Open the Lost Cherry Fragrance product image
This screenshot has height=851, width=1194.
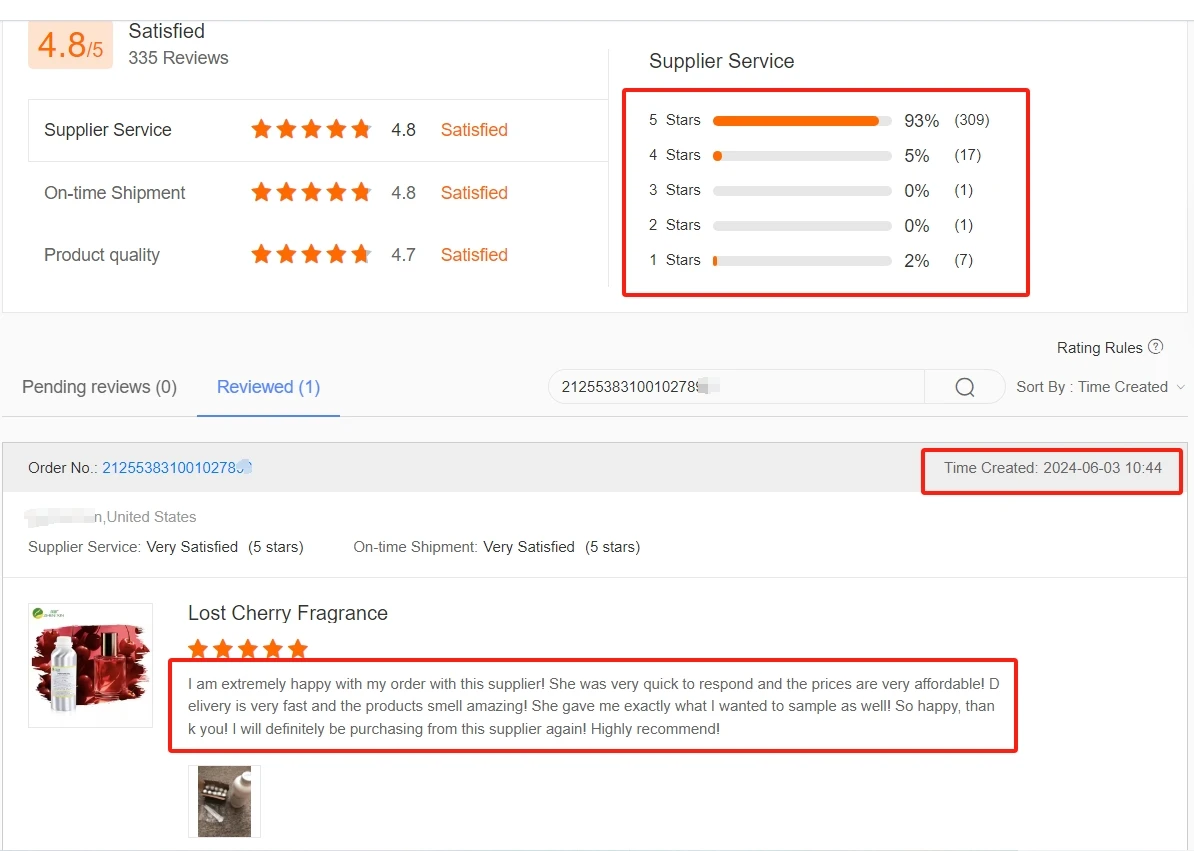(x=91, y=665)
